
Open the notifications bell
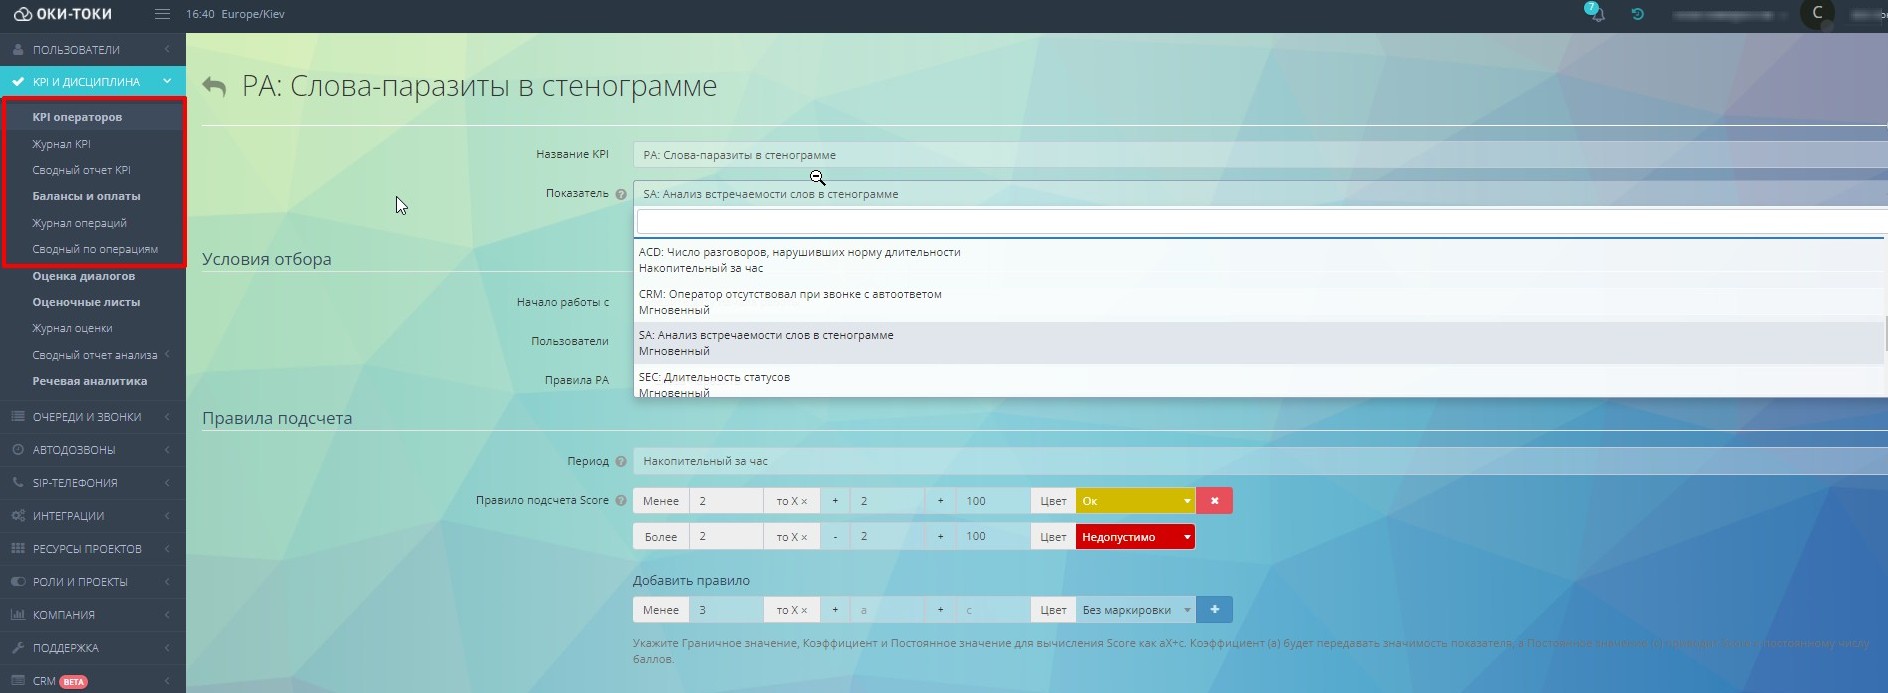1595,13
